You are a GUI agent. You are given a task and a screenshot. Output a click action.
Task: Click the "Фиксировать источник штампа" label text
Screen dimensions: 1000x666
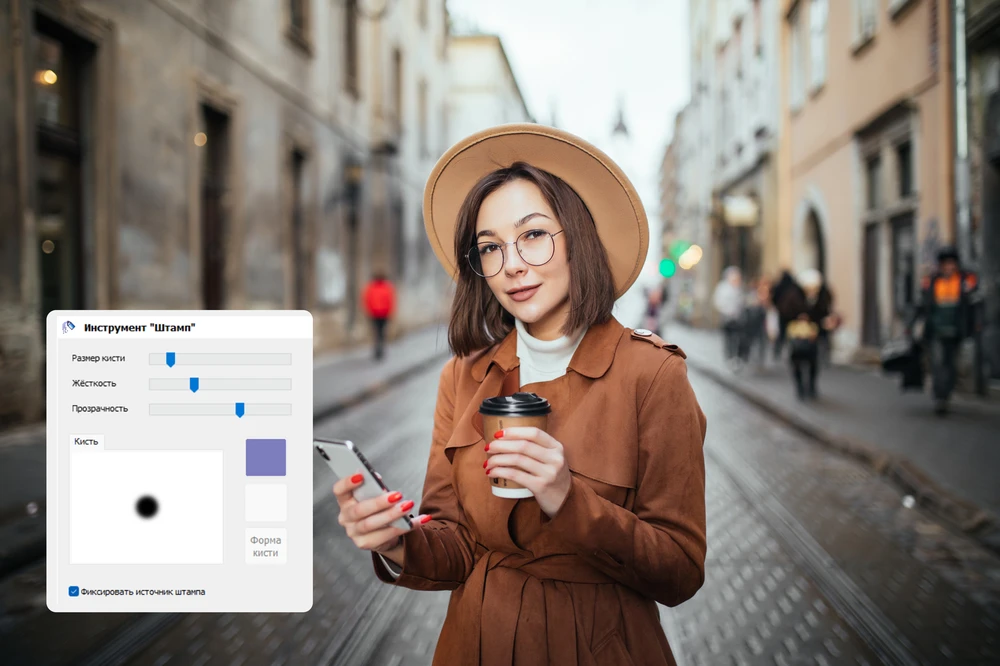click(x=143, y=592)
